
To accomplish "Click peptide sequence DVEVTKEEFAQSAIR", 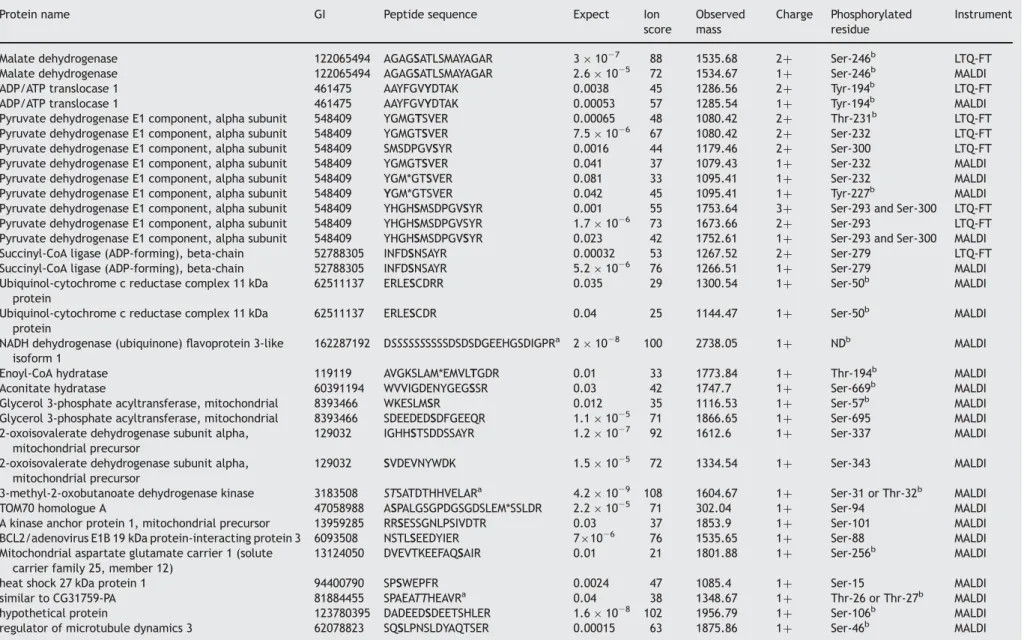I will tap(432, 553).
